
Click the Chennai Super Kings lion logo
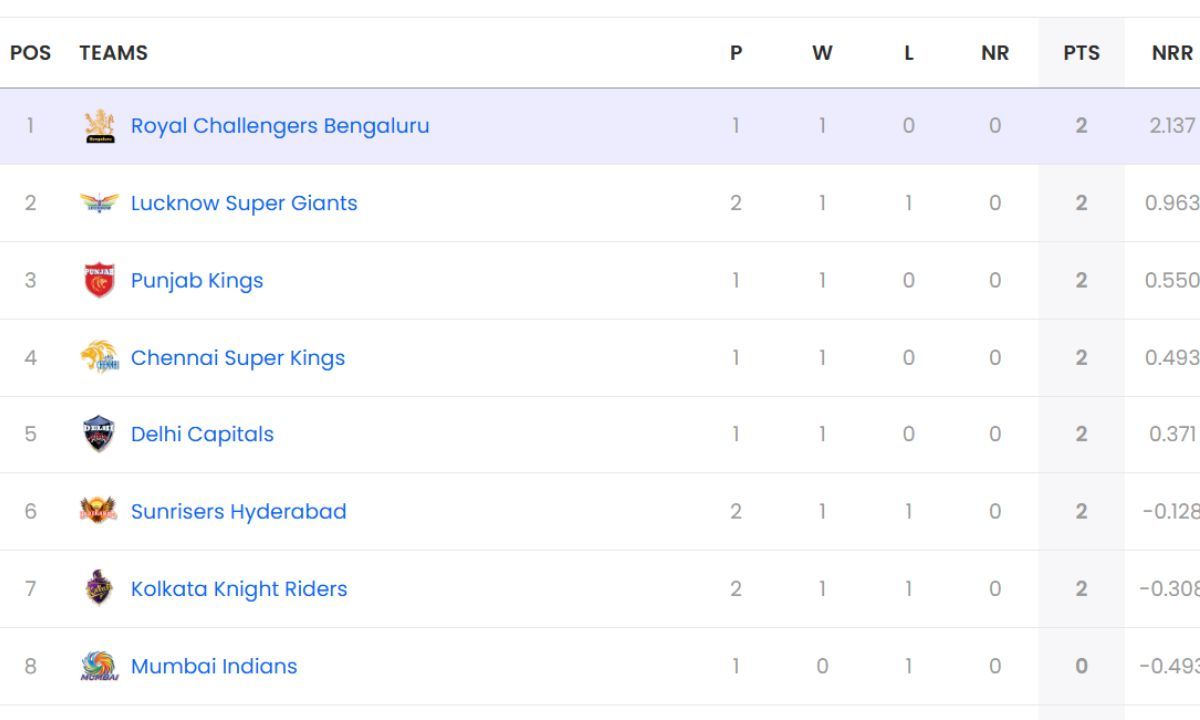click(x=99, y=357)
